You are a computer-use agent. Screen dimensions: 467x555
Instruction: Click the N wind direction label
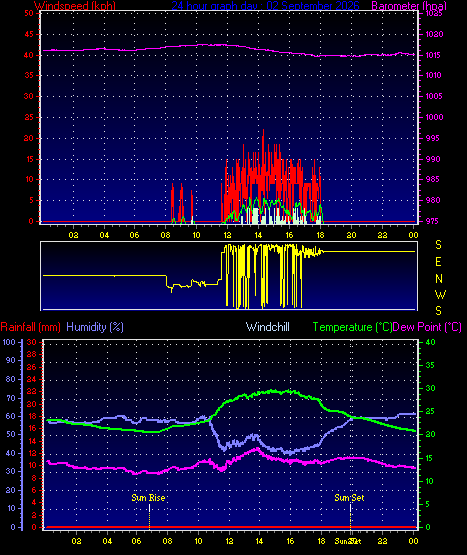[439, 279]
